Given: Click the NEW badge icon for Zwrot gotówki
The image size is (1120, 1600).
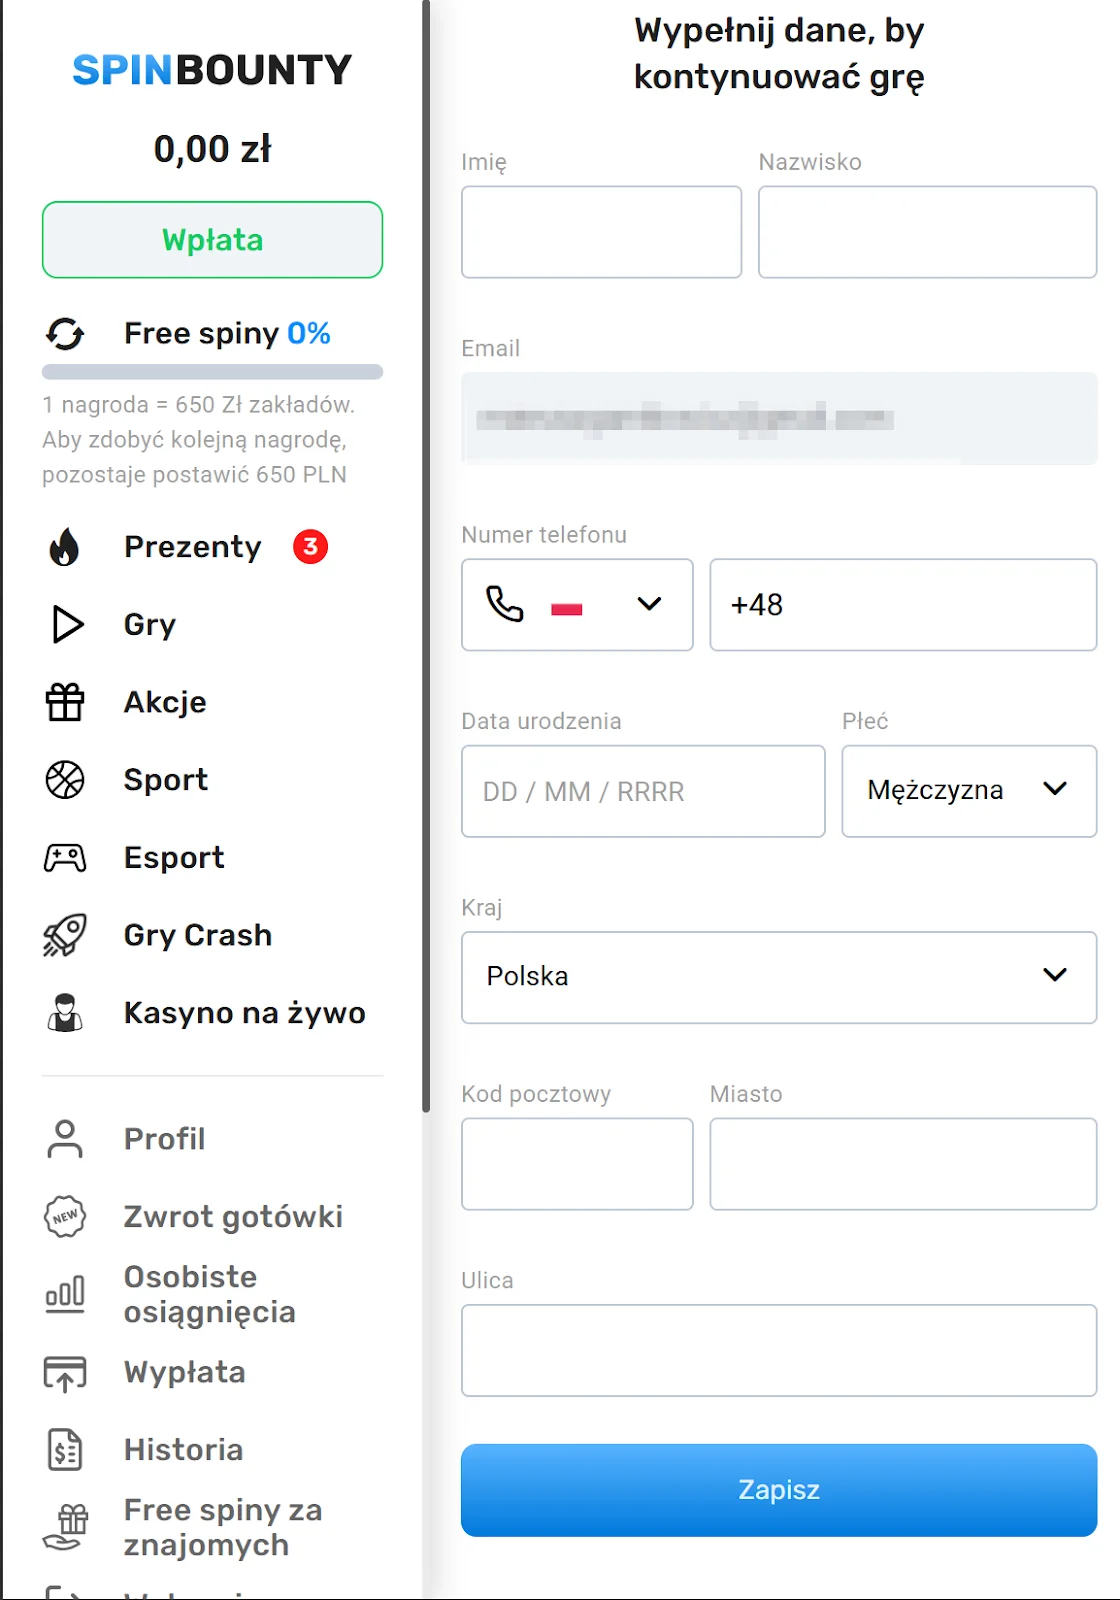Looking at the screenshot, I should click(65, 1216).
